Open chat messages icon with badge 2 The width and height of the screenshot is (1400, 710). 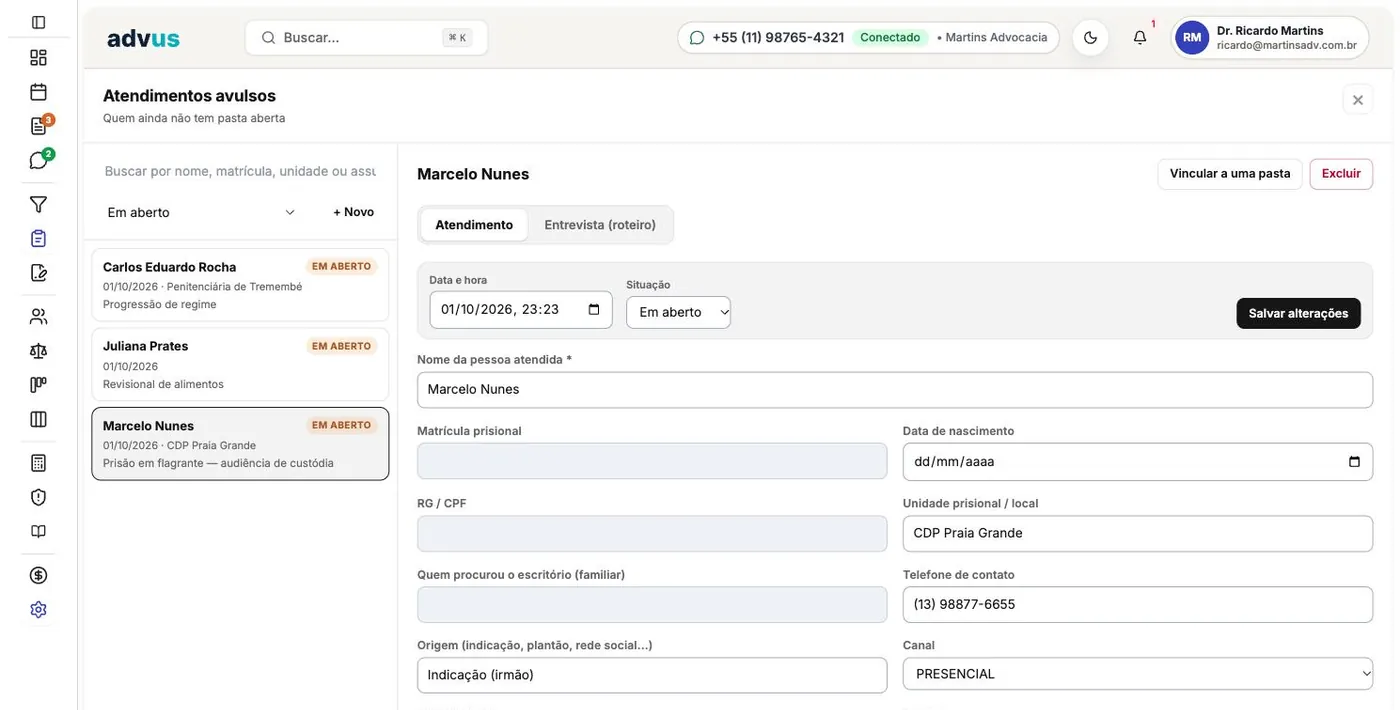coord(38,160)
